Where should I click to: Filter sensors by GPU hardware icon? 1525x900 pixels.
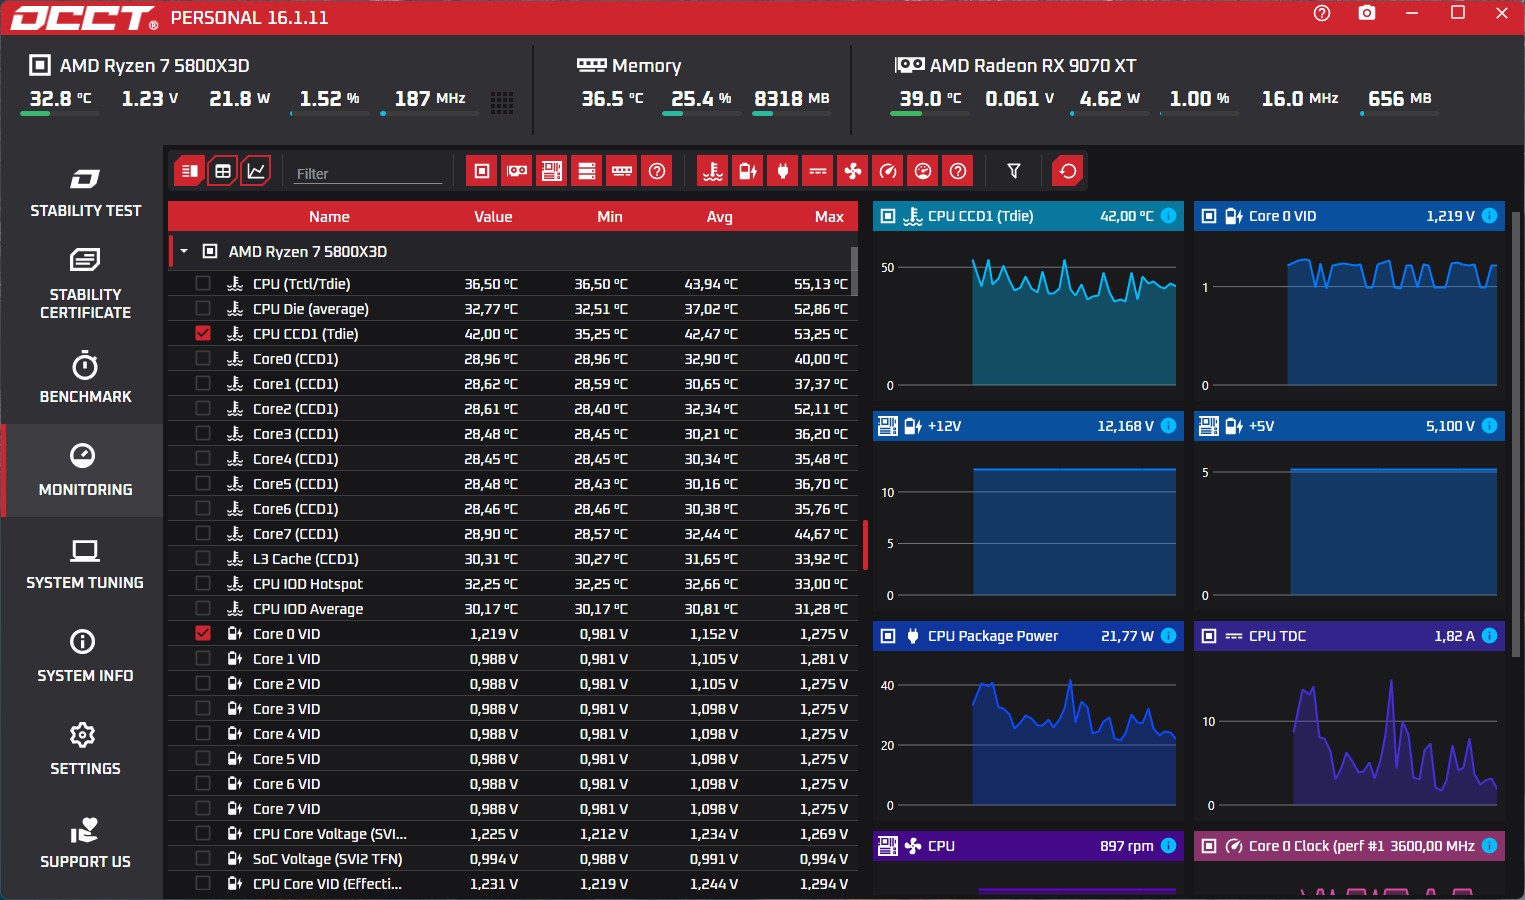tap(517, 171)
